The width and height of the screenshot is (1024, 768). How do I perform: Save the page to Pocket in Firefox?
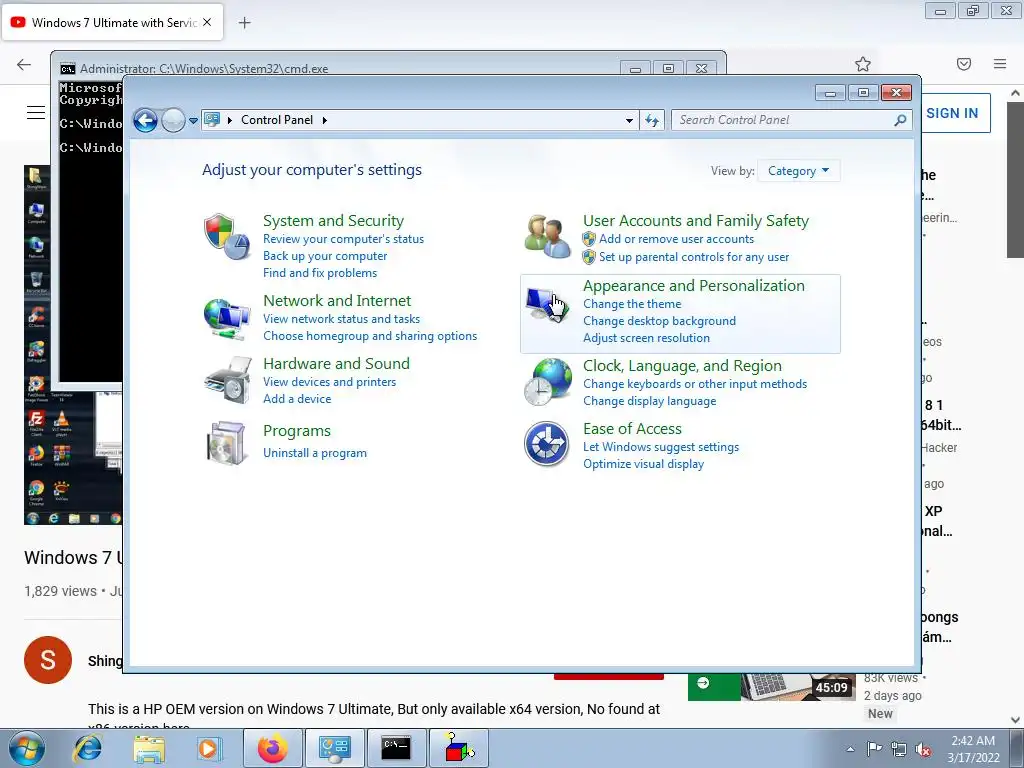click(x=964, y=64)
